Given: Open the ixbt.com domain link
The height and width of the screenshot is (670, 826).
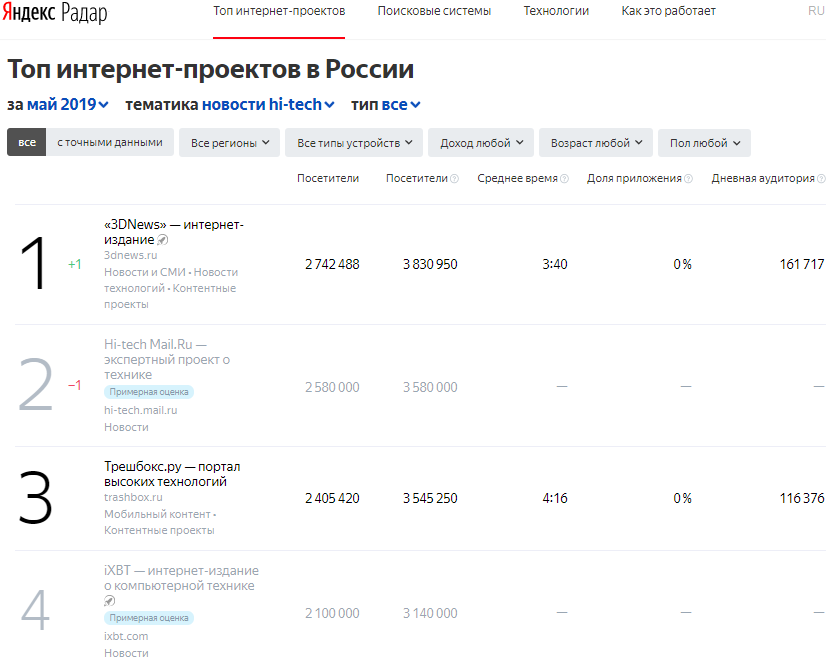Looking at the screenshot, I should coord(126,636).
